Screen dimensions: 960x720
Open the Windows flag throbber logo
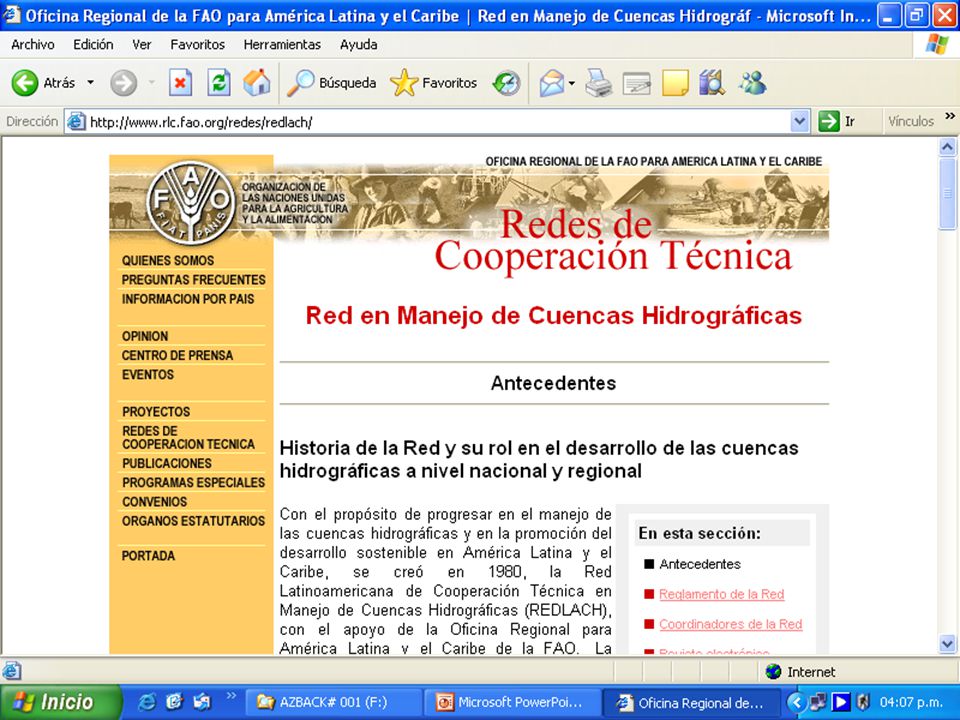(x=936, y=44)
